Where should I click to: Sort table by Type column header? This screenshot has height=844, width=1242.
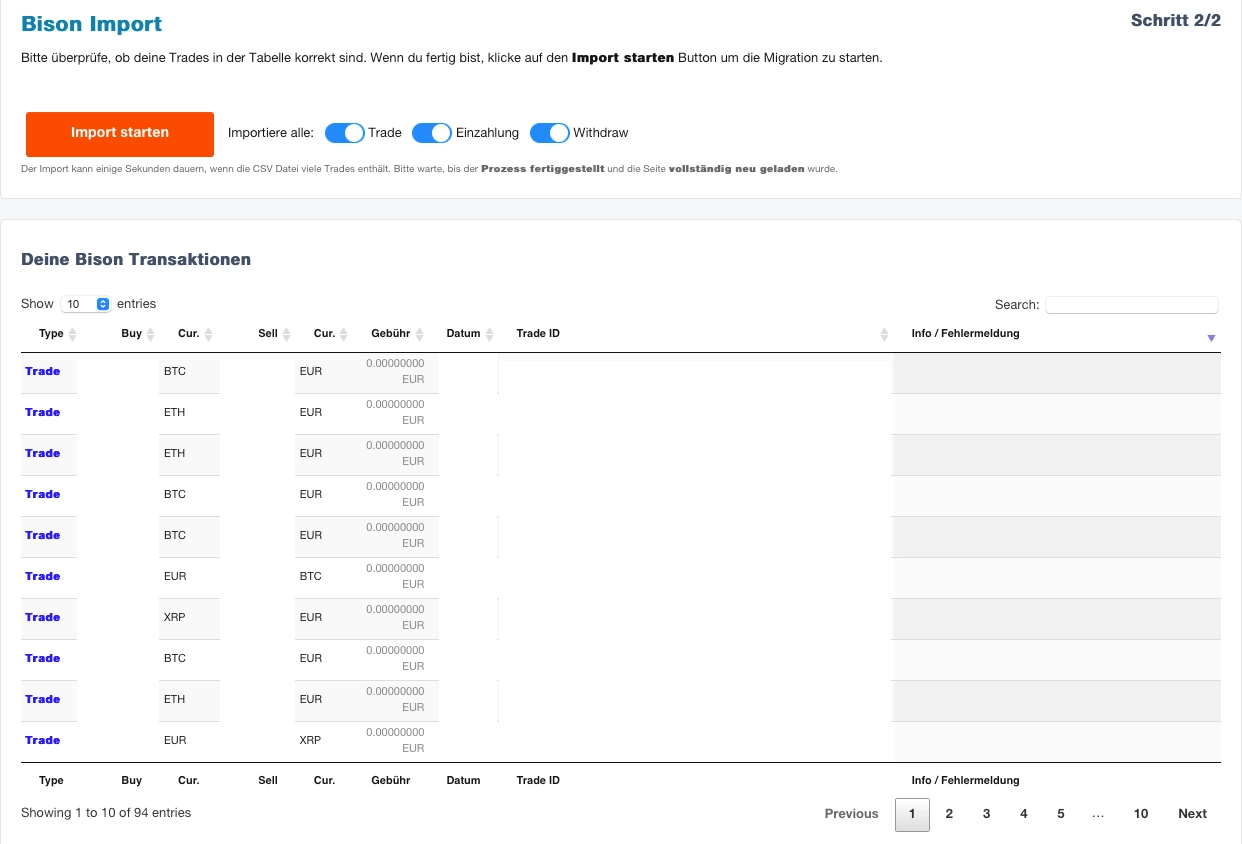pos(51,334)
